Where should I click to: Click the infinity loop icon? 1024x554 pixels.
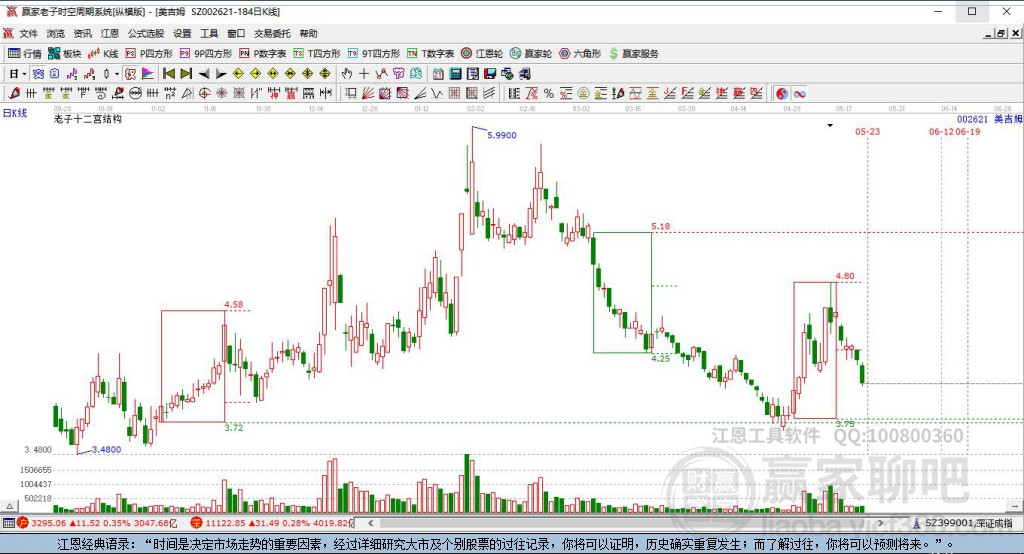(799, 93)
